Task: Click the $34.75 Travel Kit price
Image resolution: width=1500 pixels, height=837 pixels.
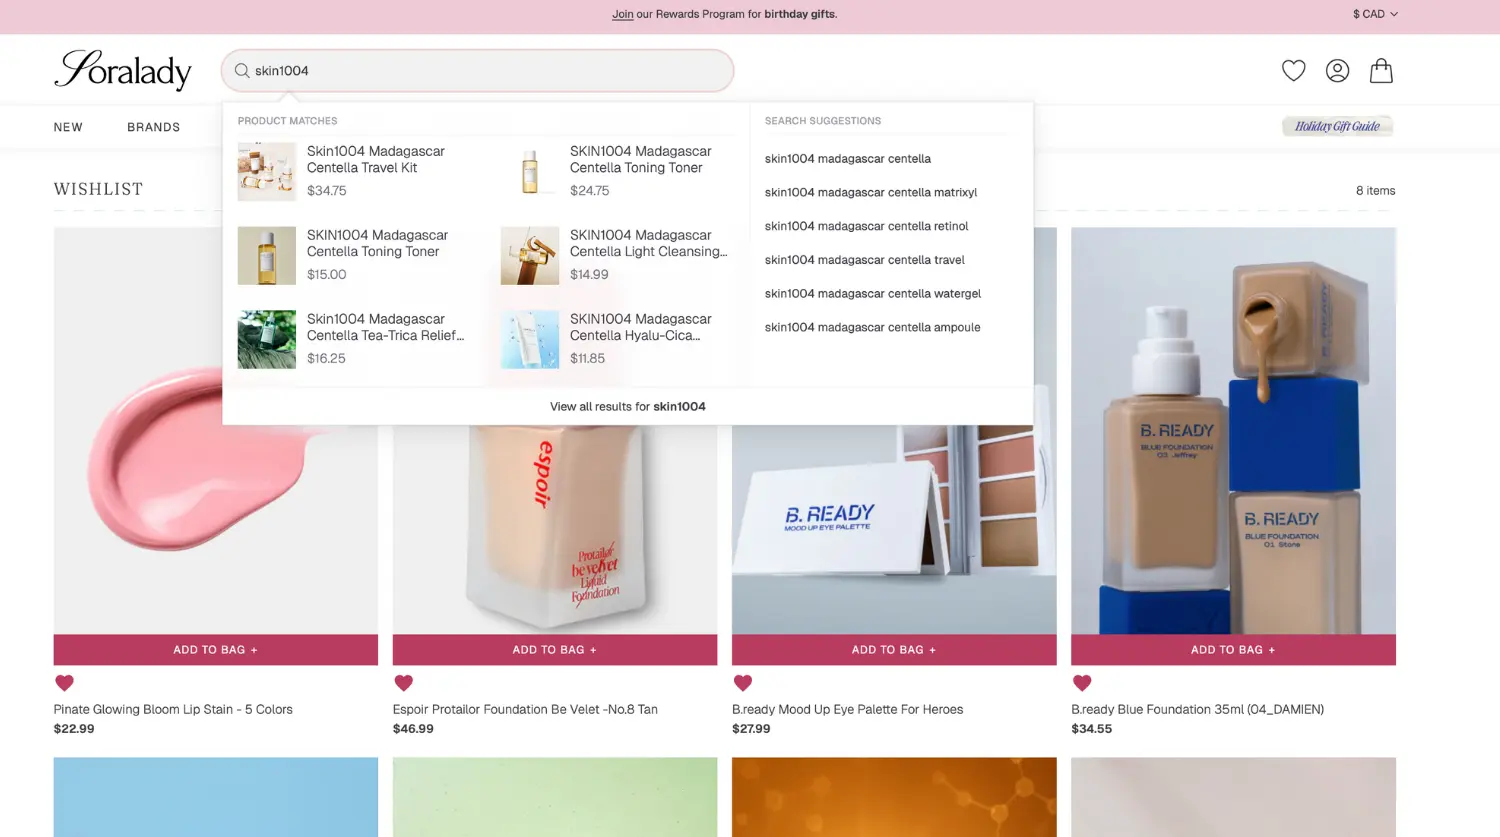Action: (327, 190)
